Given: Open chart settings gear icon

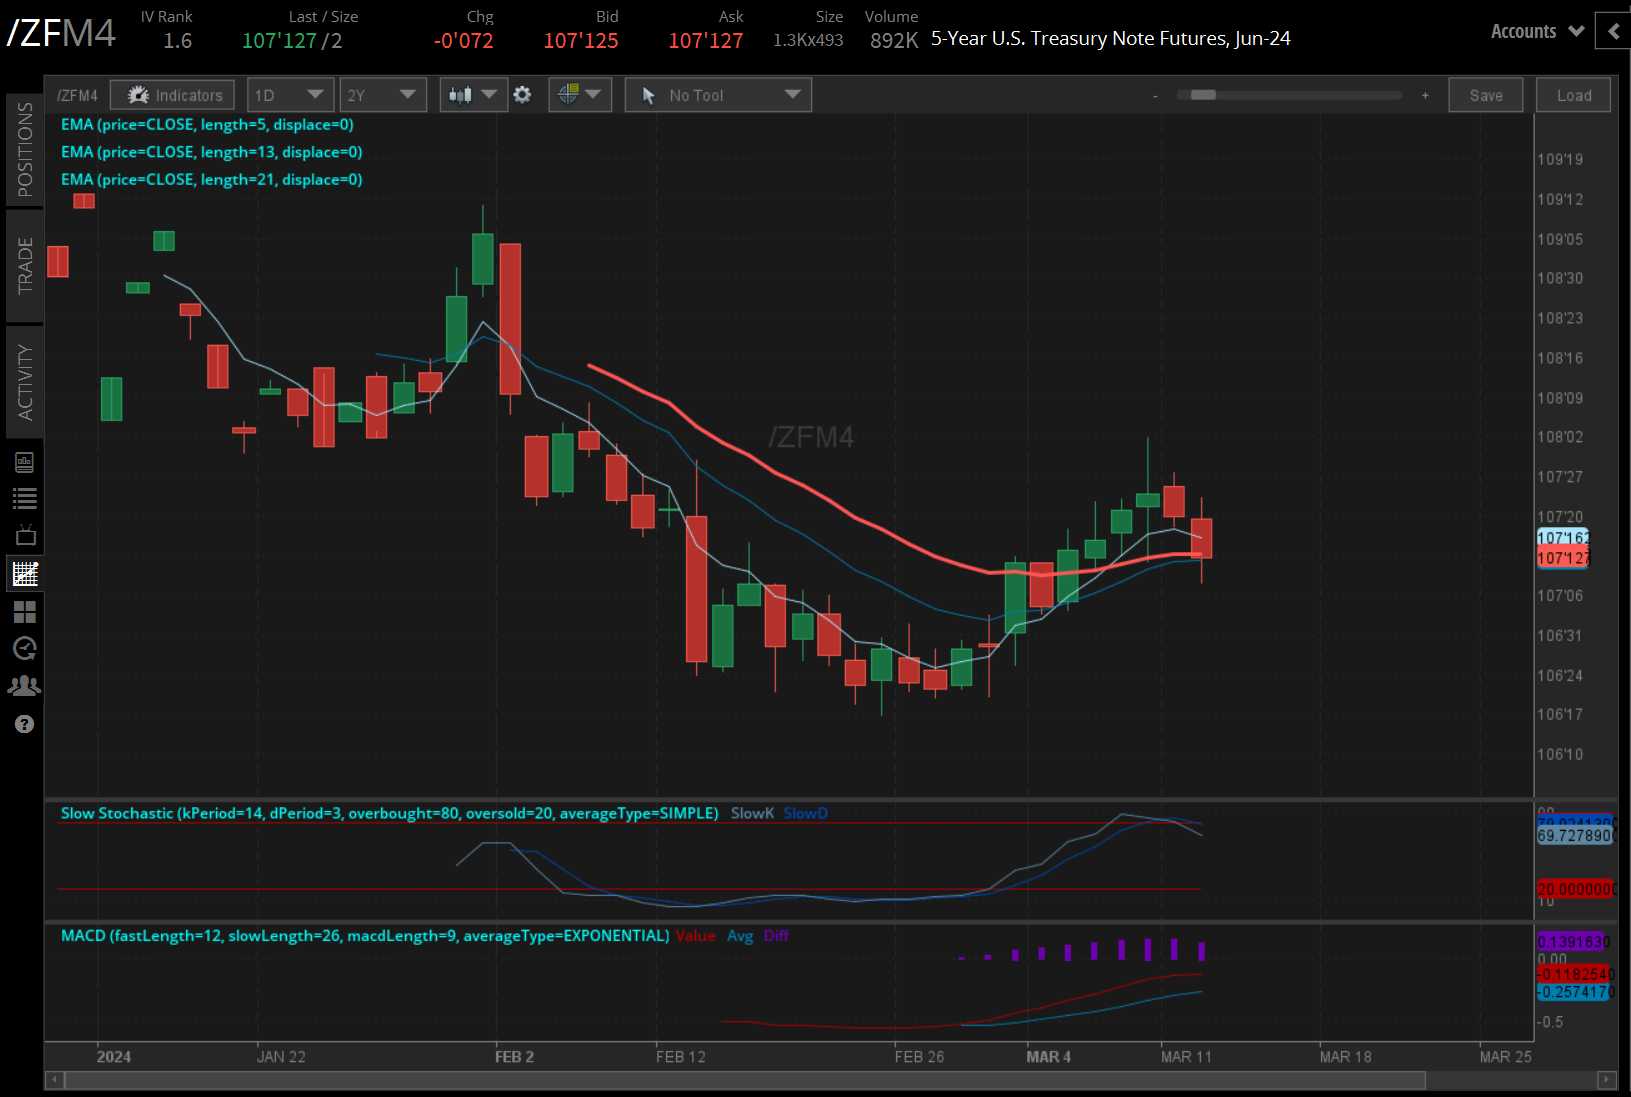Looking at the screenshot, I should click(x=522, y=95).
